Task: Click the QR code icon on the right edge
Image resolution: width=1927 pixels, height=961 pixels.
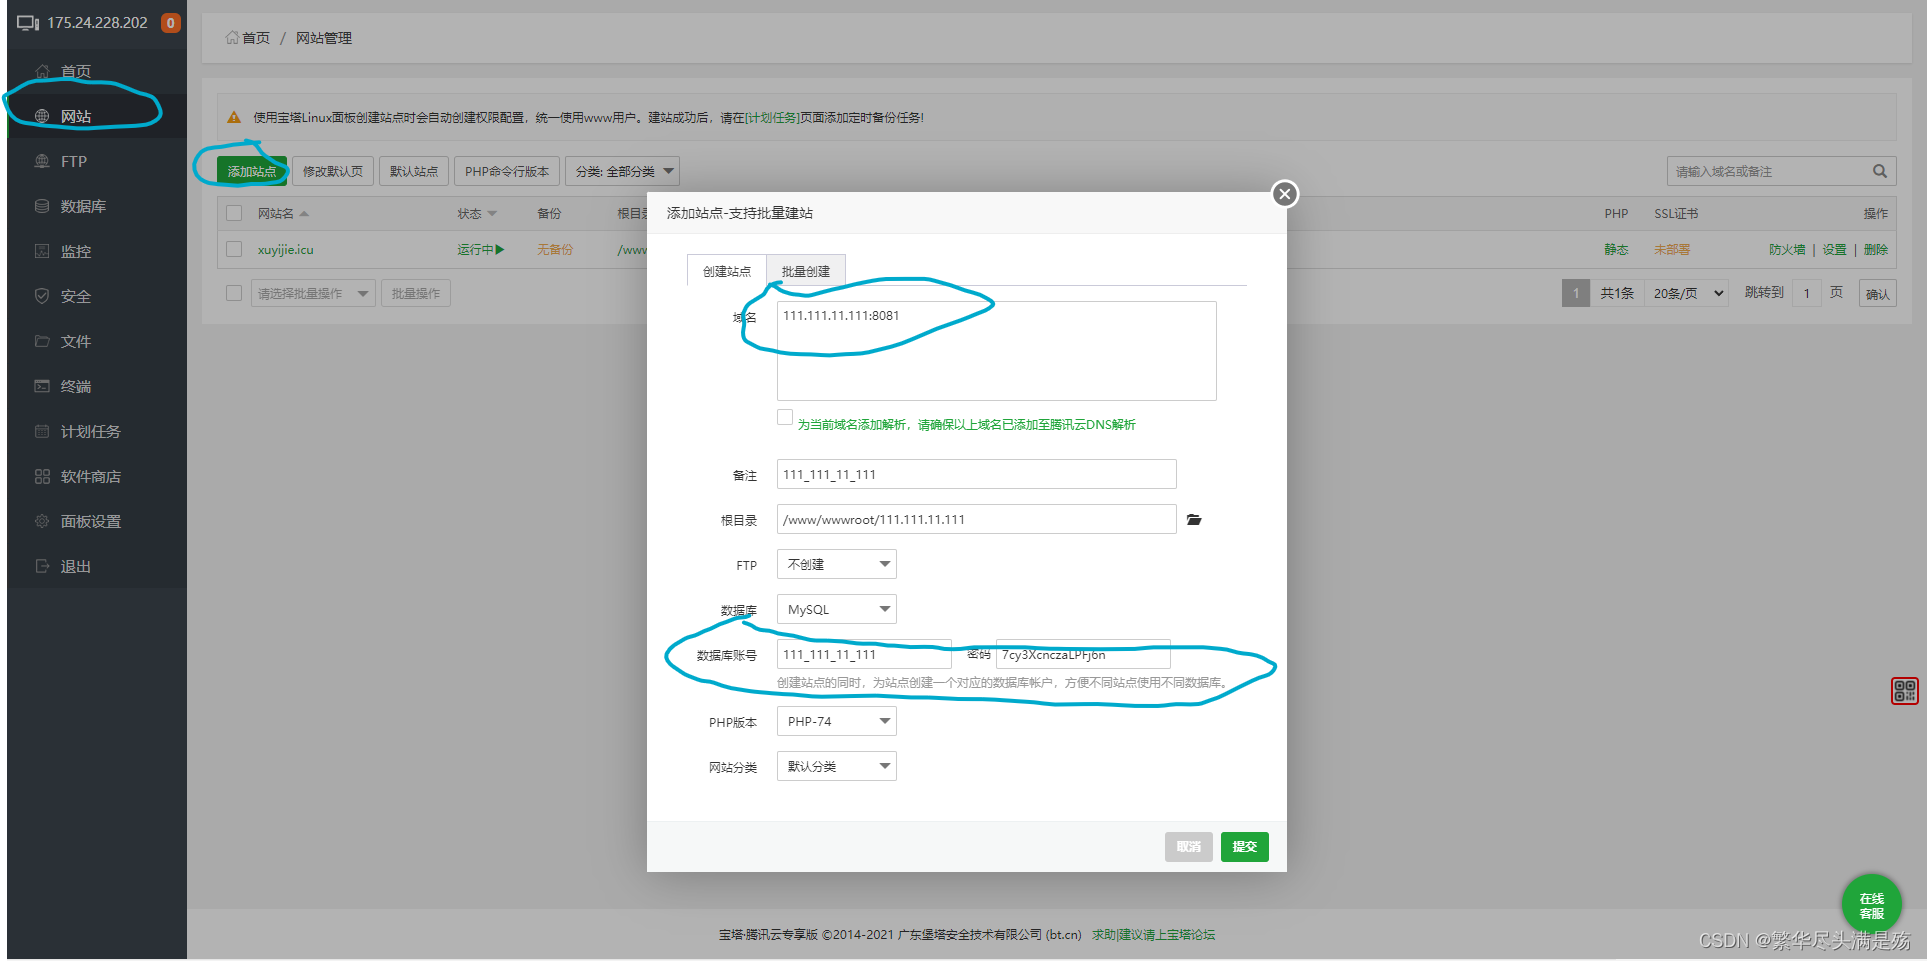Action: click(1904, 690)
